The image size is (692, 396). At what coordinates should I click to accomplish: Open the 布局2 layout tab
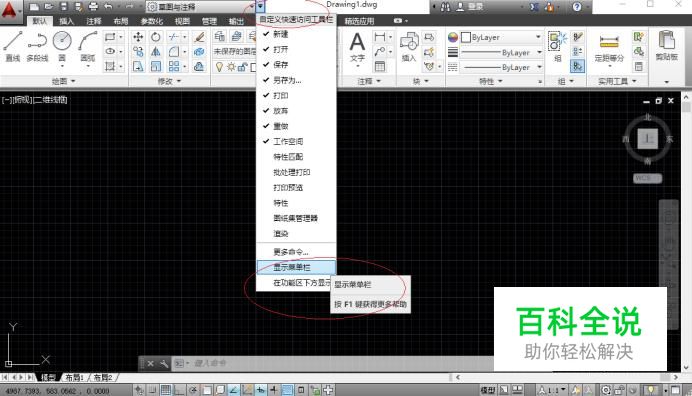point(102,377)
